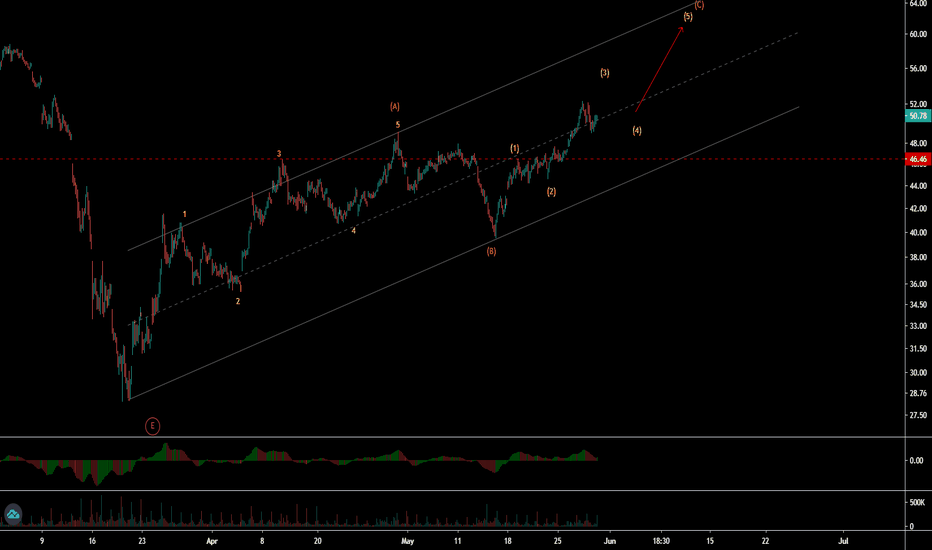Viewport: 932px width, 550px height.
Task: Click the Apr label on the time axis
Action: 212,541
